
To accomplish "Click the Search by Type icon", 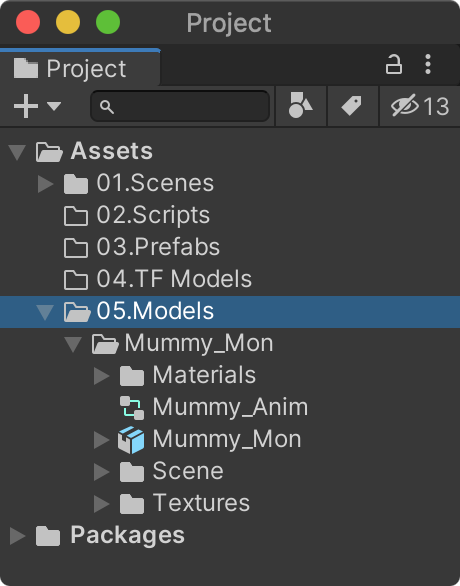I will [x=300, y=106].
